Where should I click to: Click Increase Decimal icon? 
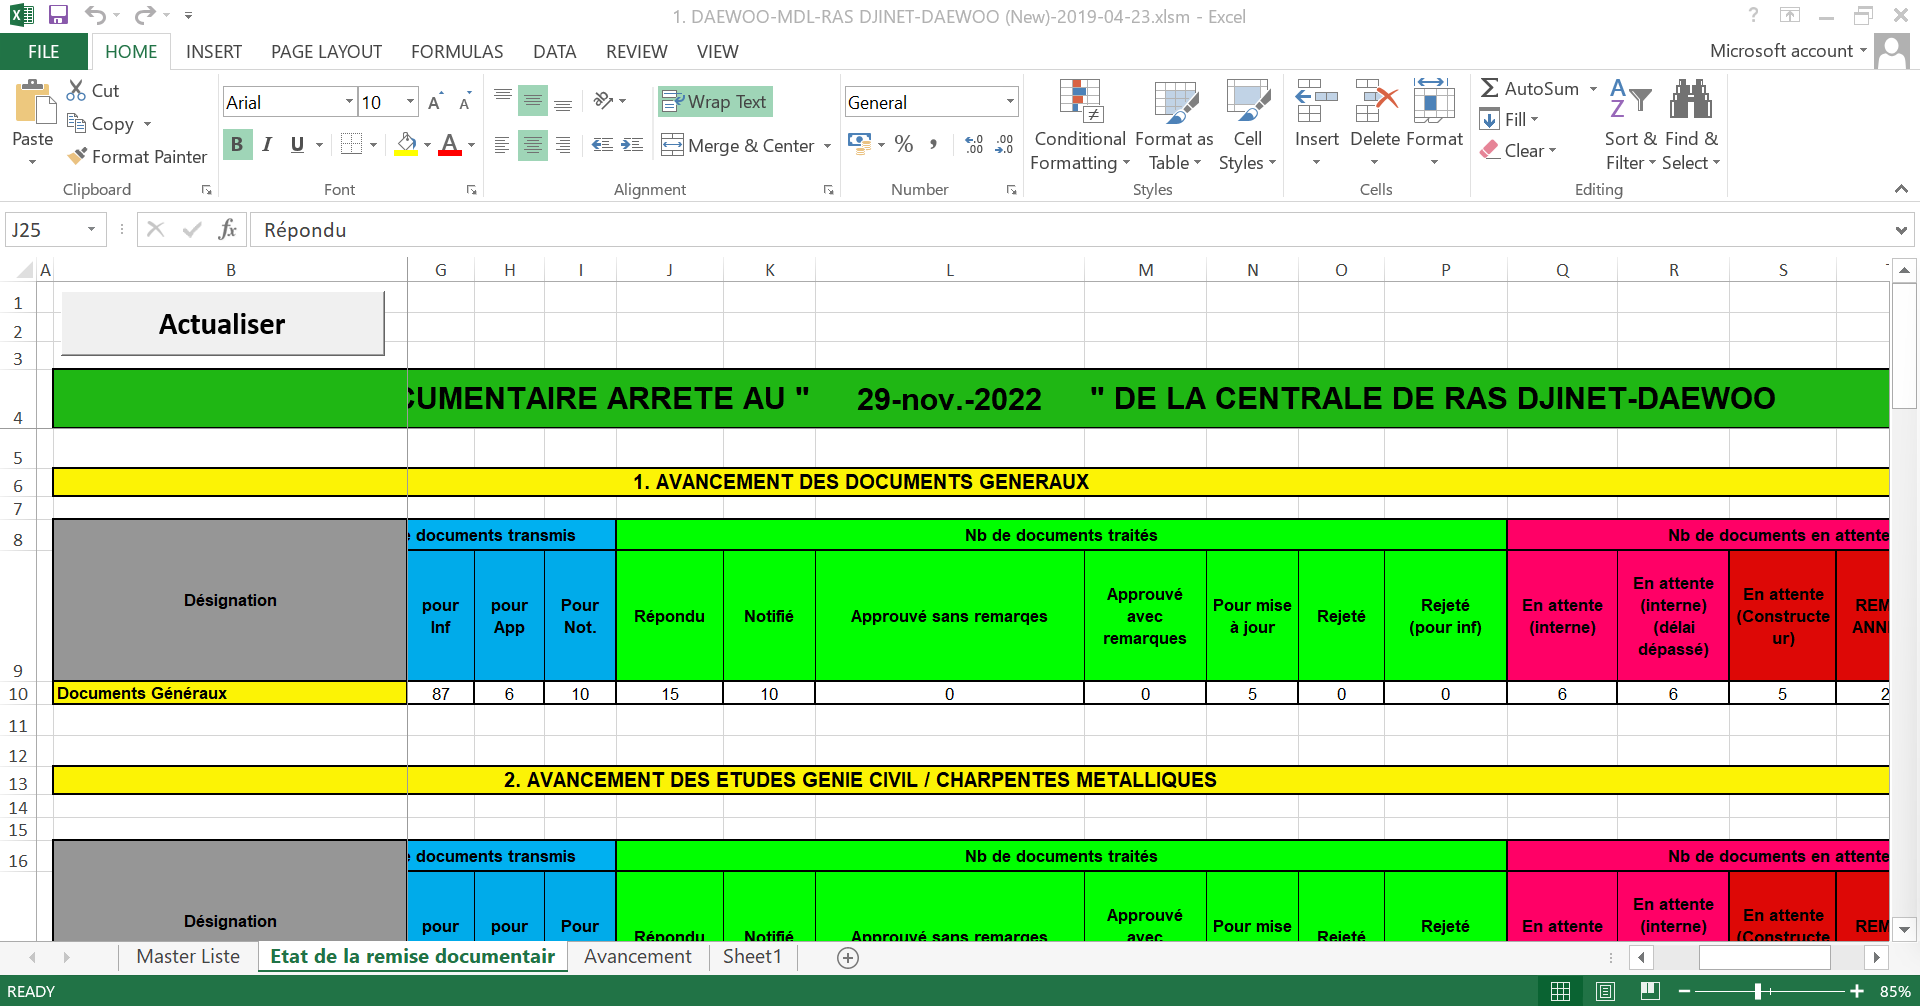pyautogui.click(x=974, y=144)
